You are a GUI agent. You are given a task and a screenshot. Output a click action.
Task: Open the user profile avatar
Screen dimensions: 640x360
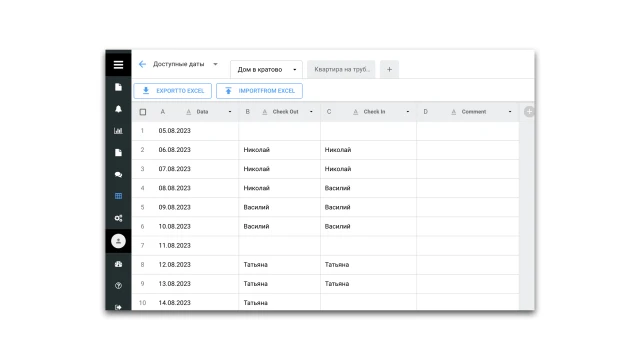point(118,241)
